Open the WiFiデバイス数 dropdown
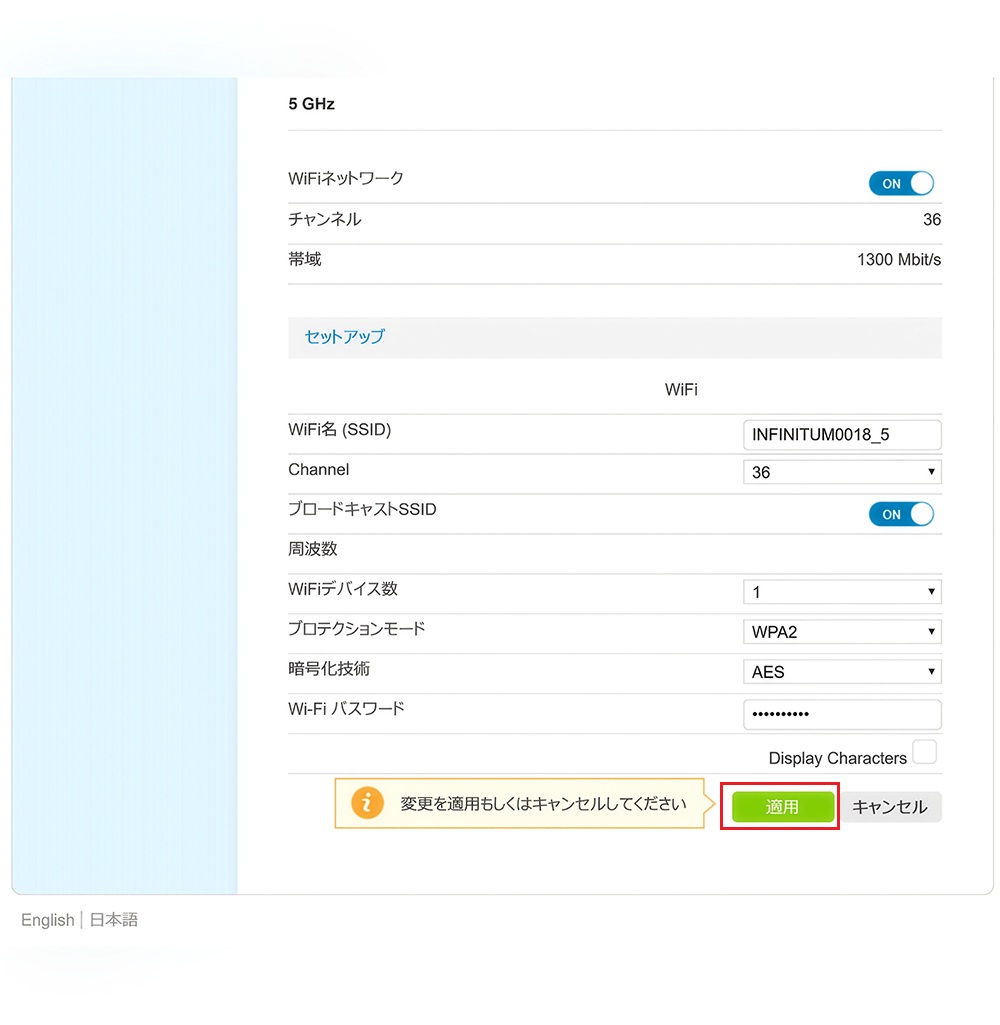Screen dimensions: 1000x1025 (842, 592)
